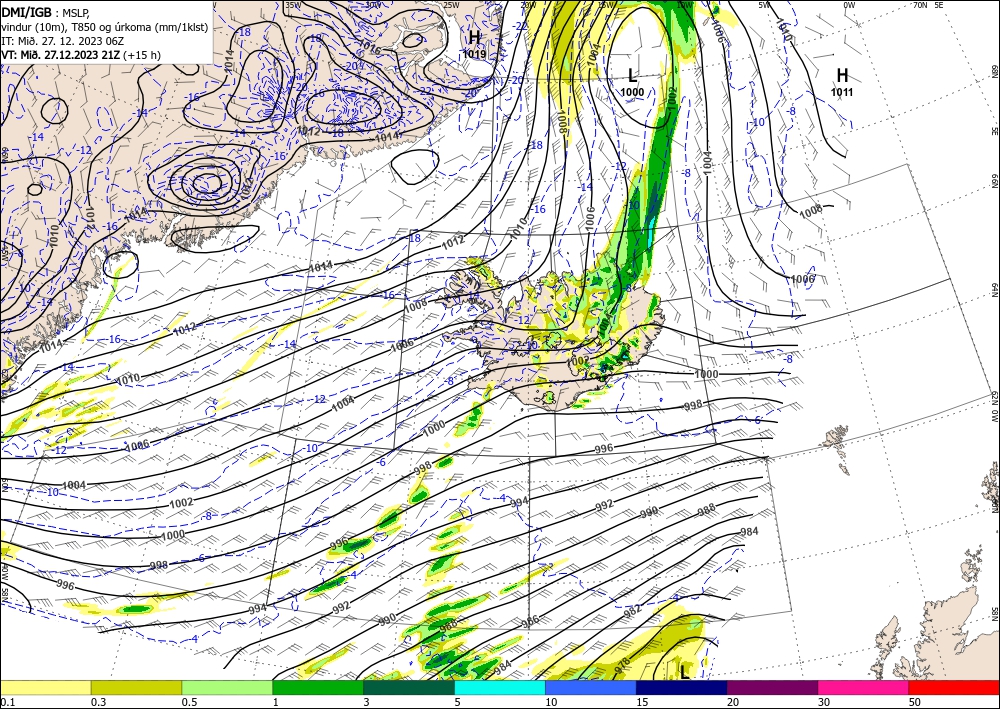Click the navy 15–20 legend color segment
The width and height of the screenshot is (1000, 709).
click(x=682, y=687)
